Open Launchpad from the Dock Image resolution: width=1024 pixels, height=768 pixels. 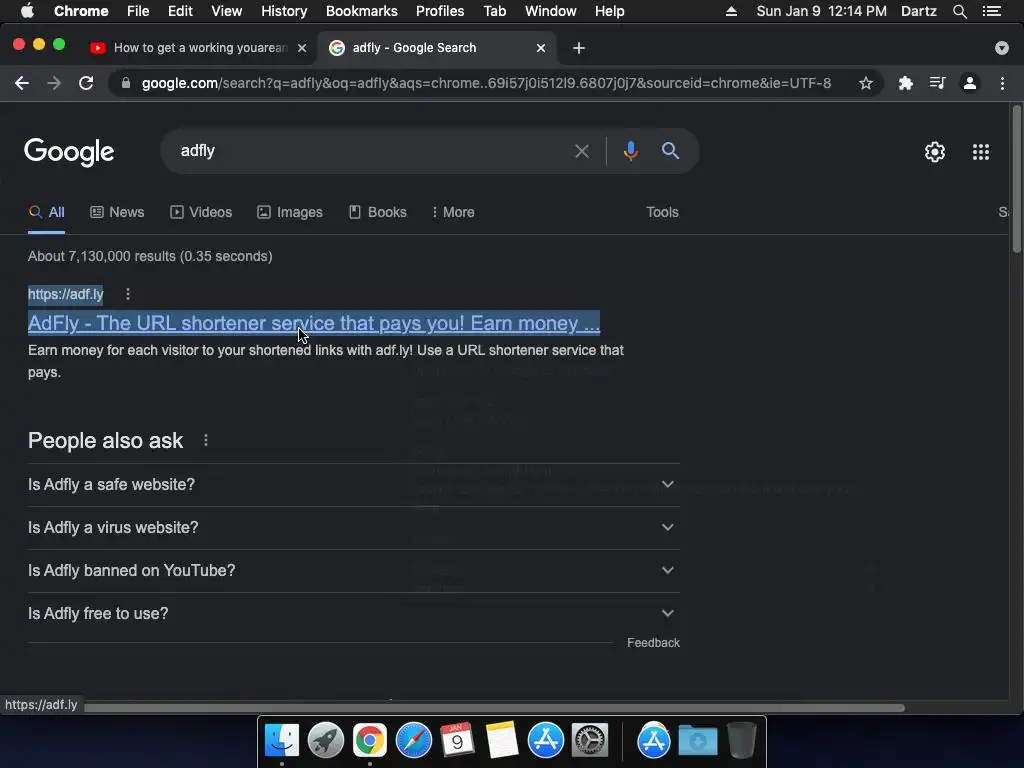coord(325,741)
